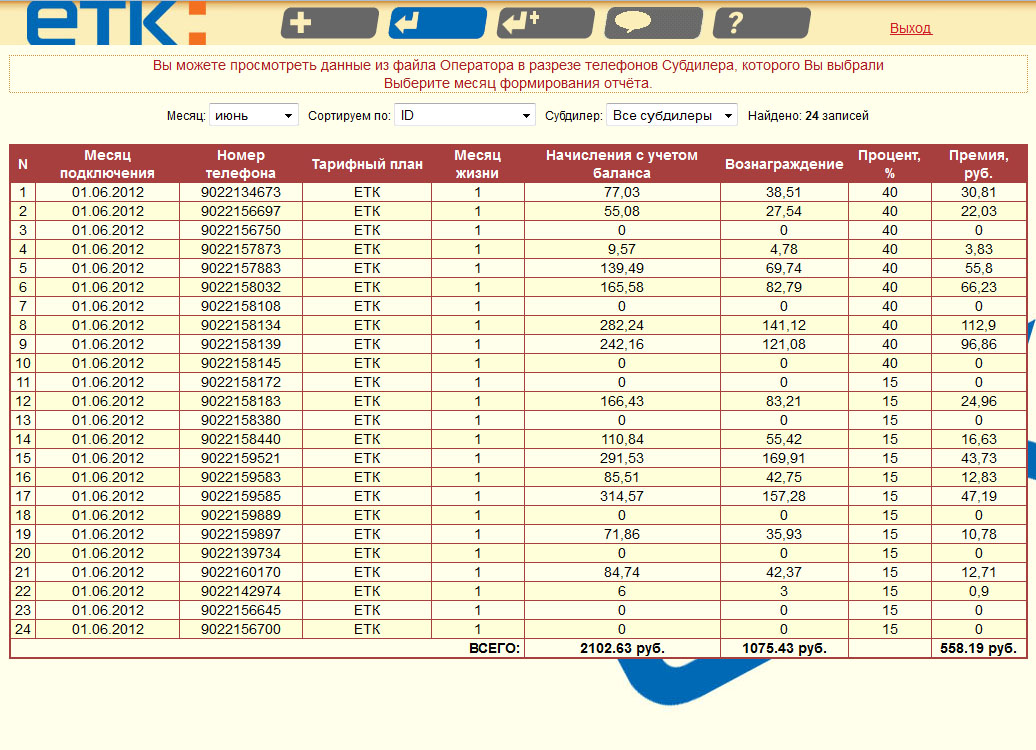The image size is (1036, 750).
Task: Select phone number 9022156697
Action: coord(240,211)
